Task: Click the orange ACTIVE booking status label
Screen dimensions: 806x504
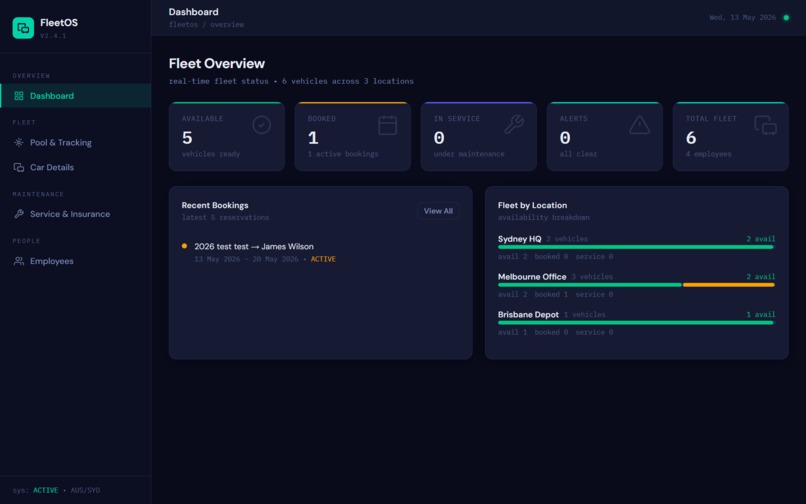Action: coord(323,259)
